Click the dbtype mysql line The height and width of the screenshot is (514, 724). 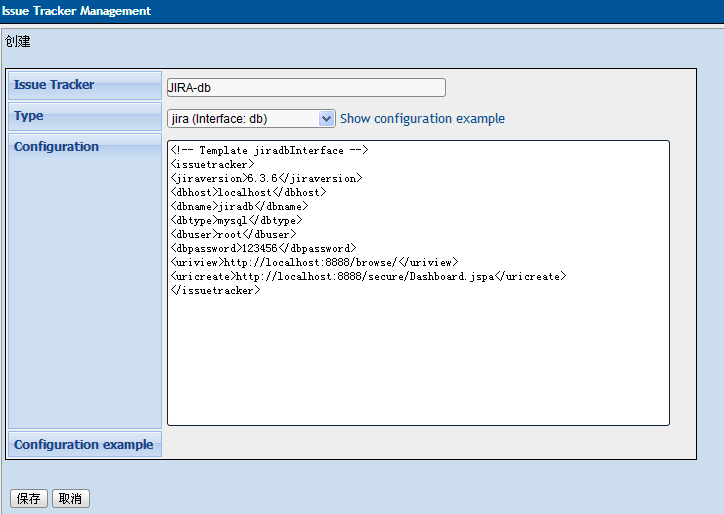point(236,220)
